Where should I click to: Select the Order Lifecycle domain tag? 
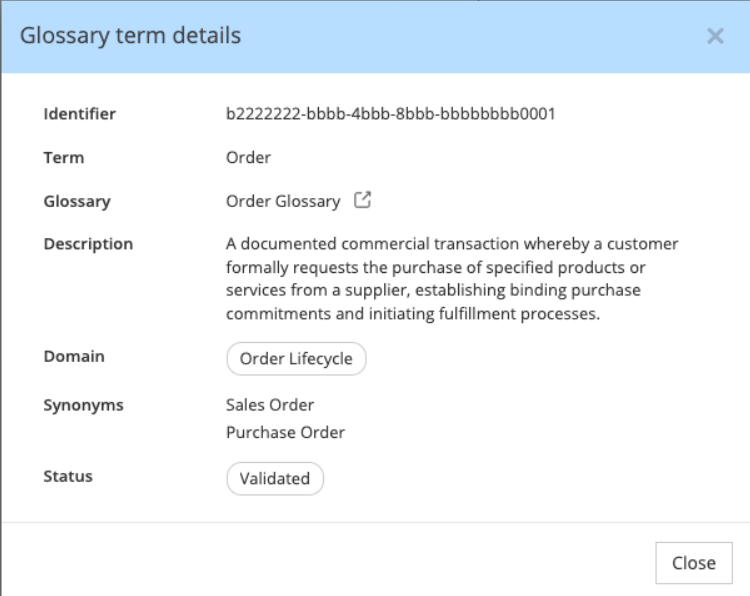[296, 359]
